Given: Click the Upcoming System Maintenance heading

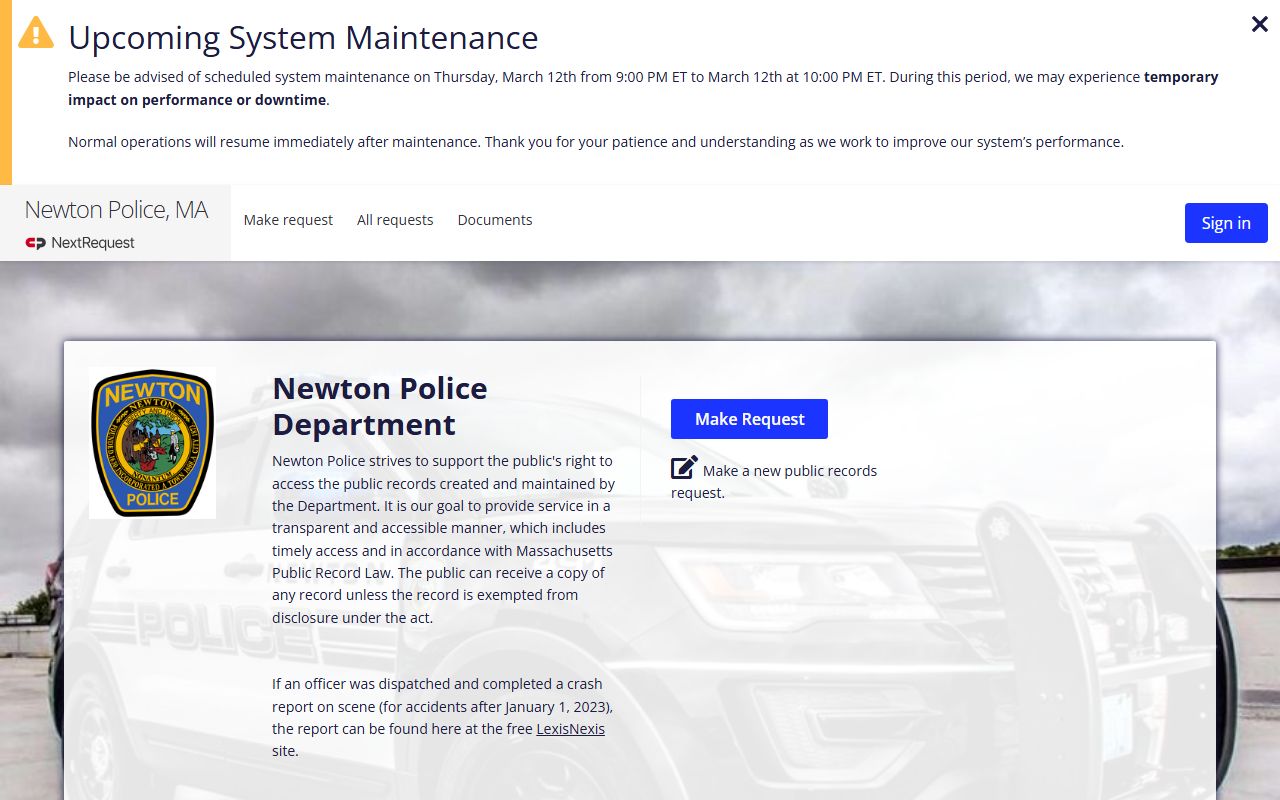Looking at the screenshot, I should pos(303,38).
